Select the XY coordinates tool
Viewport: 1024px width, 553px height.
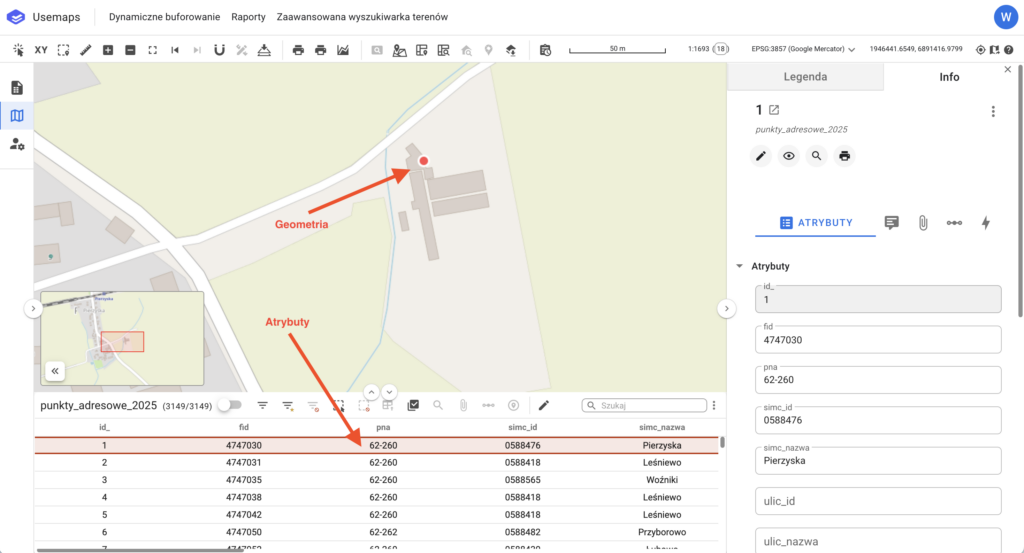tap(41, 49)
